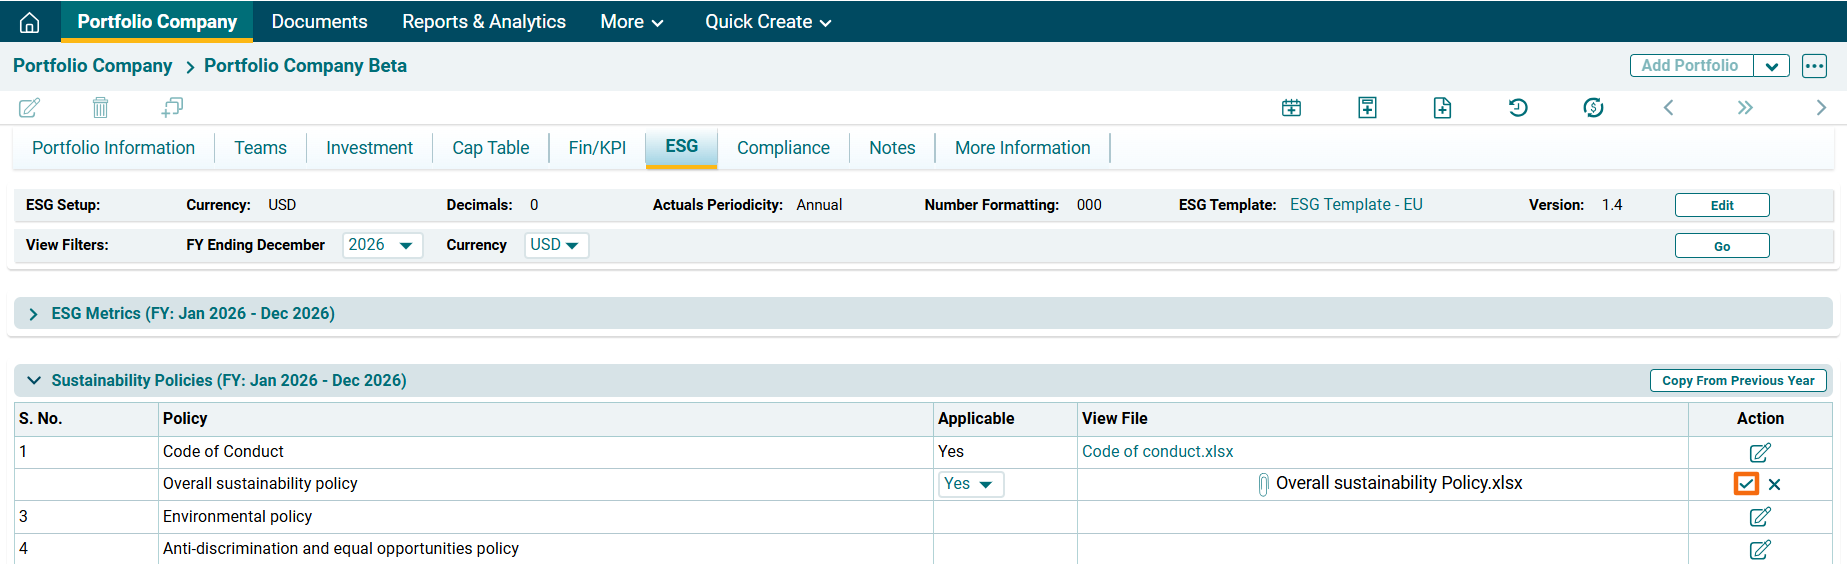Save the row with the checkmark icon
Viewport: 1847px width, 564px height.
[1746, 484]
